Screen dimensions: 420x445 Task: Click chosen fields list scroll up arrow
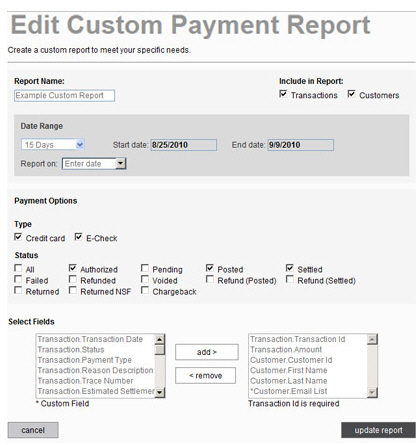372,340
